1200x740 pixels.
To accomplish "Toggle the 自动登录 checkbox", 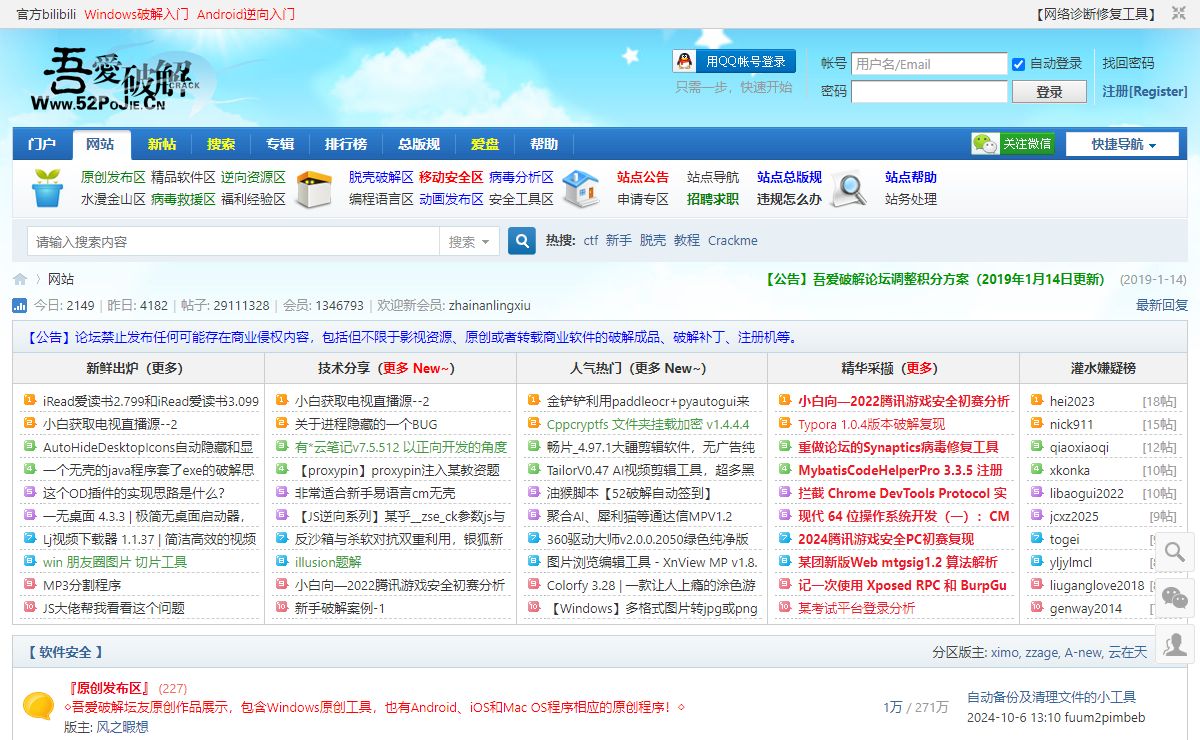I will coord(1018,64).
